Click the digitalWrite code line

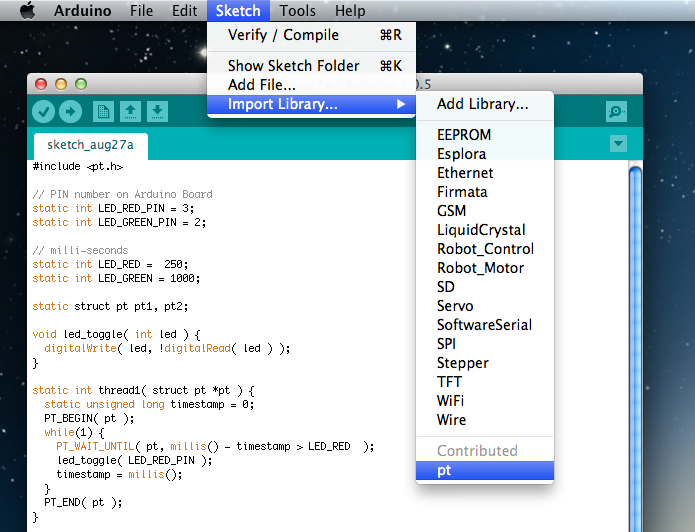click(x=167, y=348)
